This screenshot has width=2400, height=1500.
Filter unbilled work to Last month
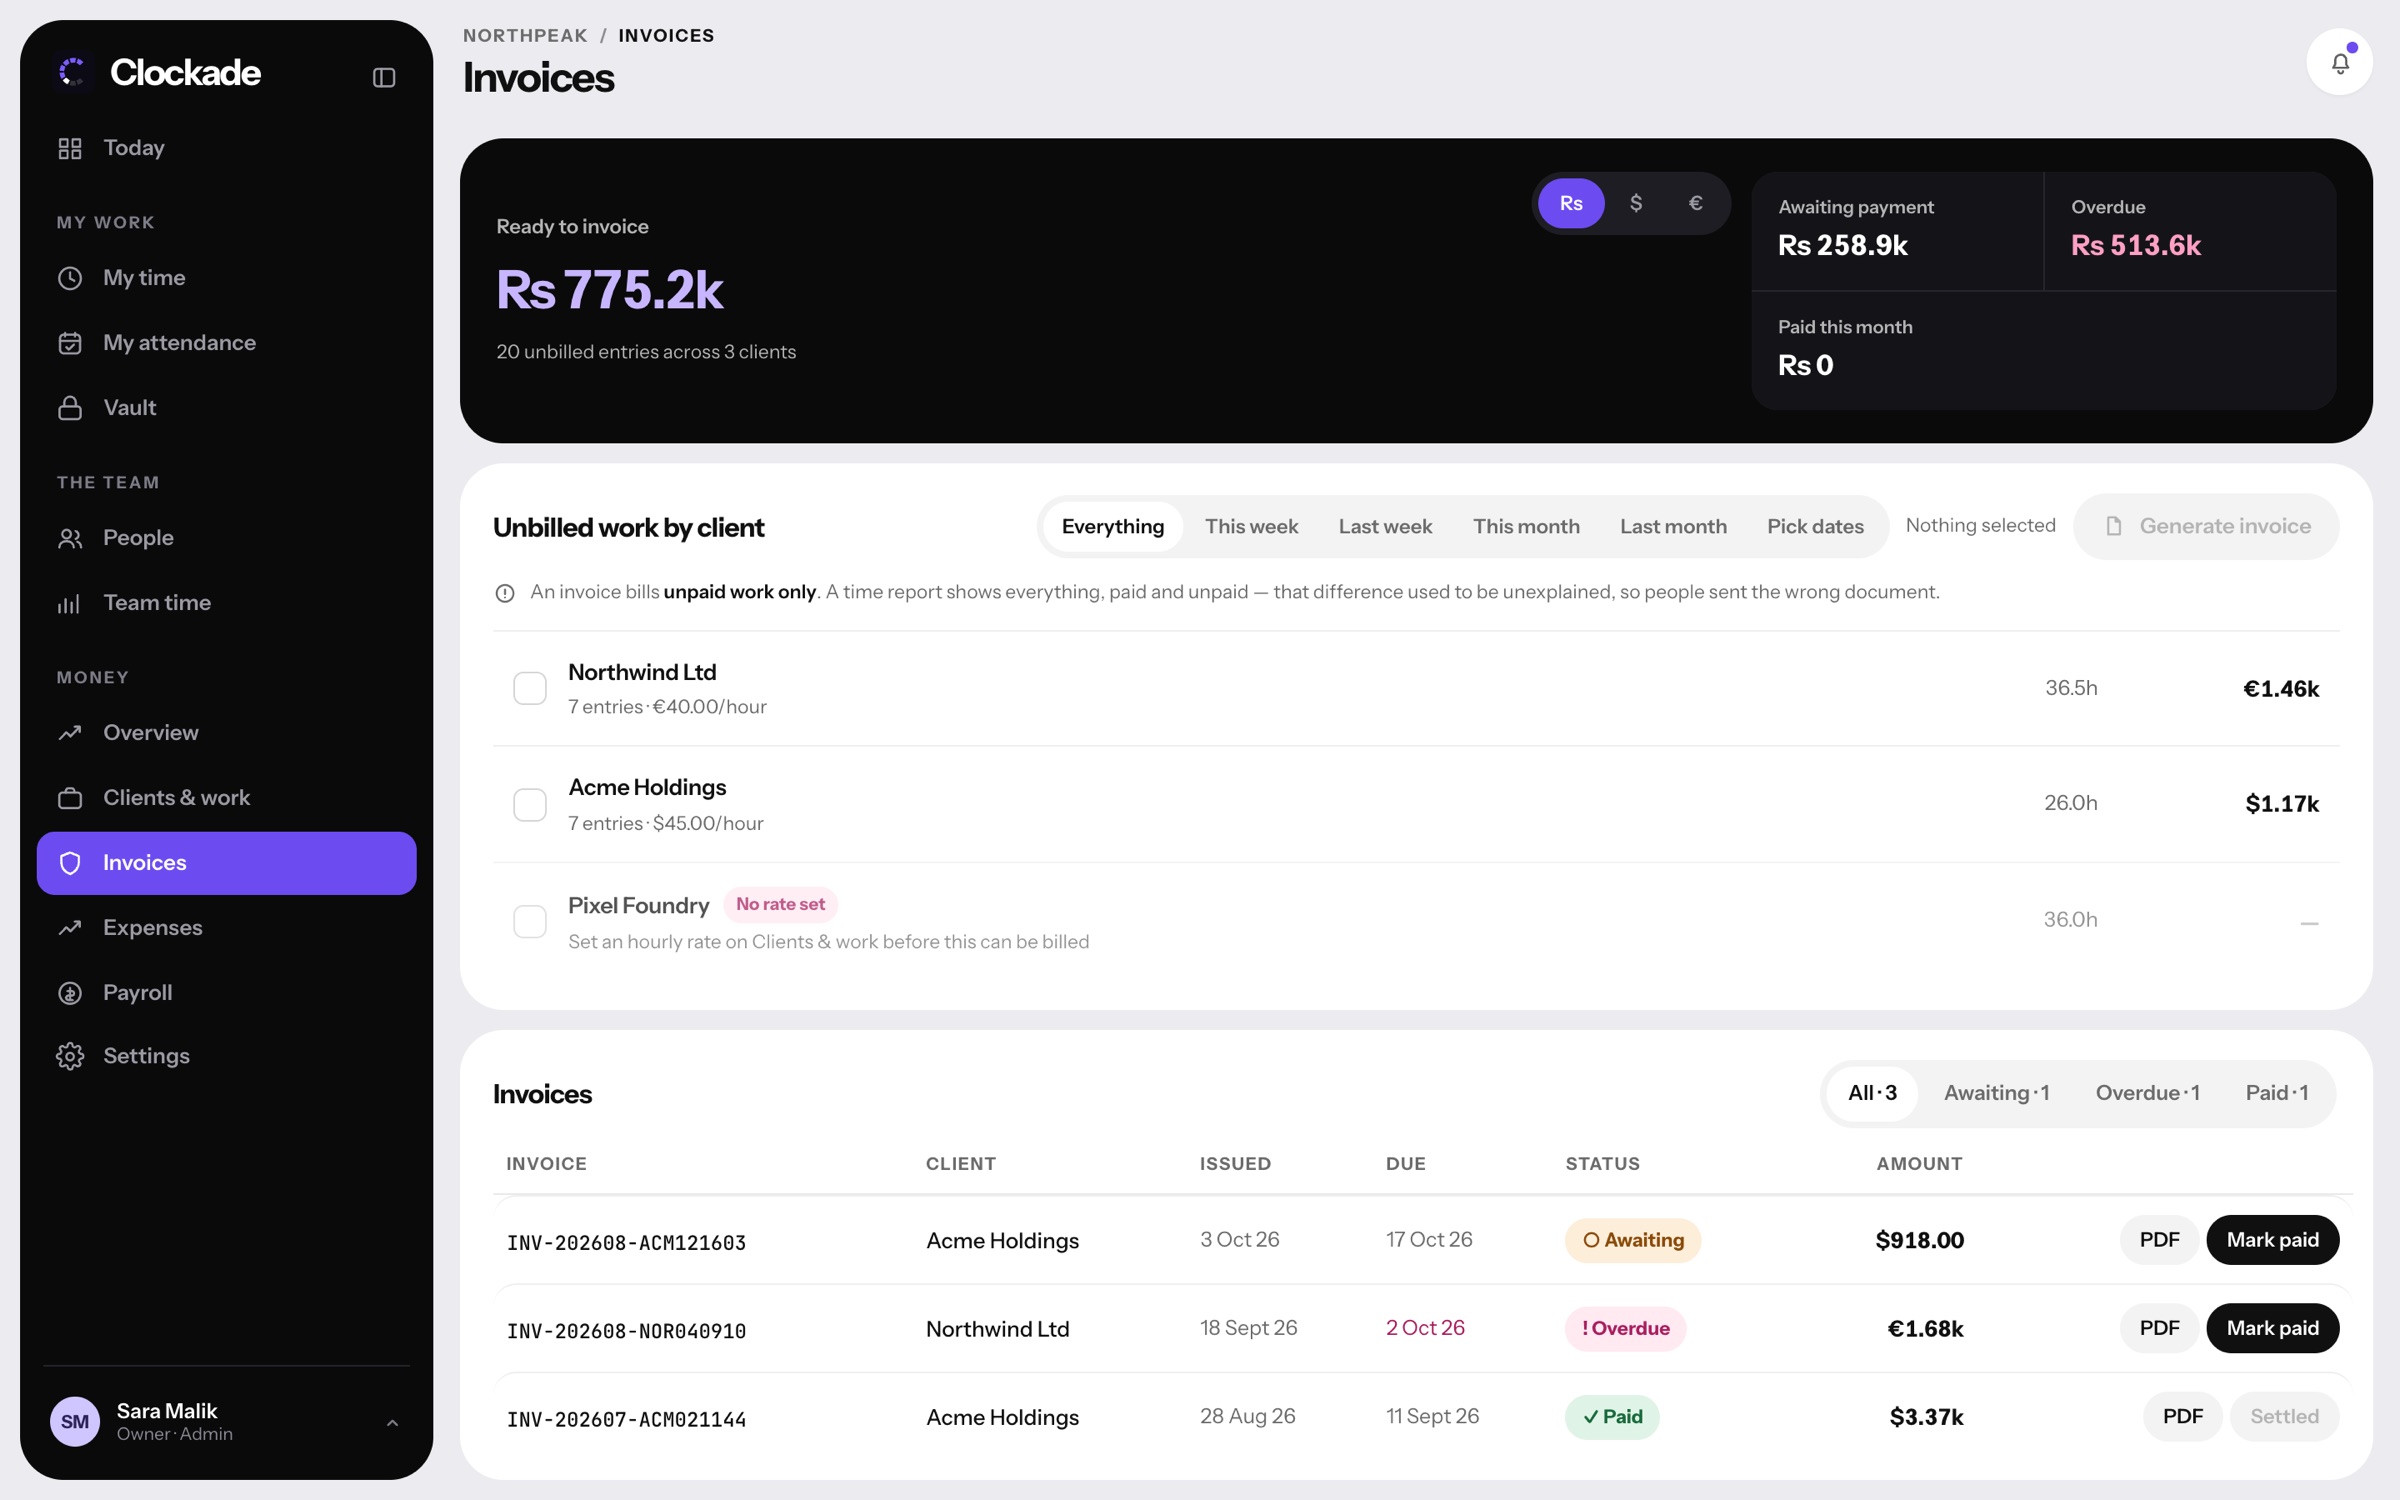(x=1673, y=526)
